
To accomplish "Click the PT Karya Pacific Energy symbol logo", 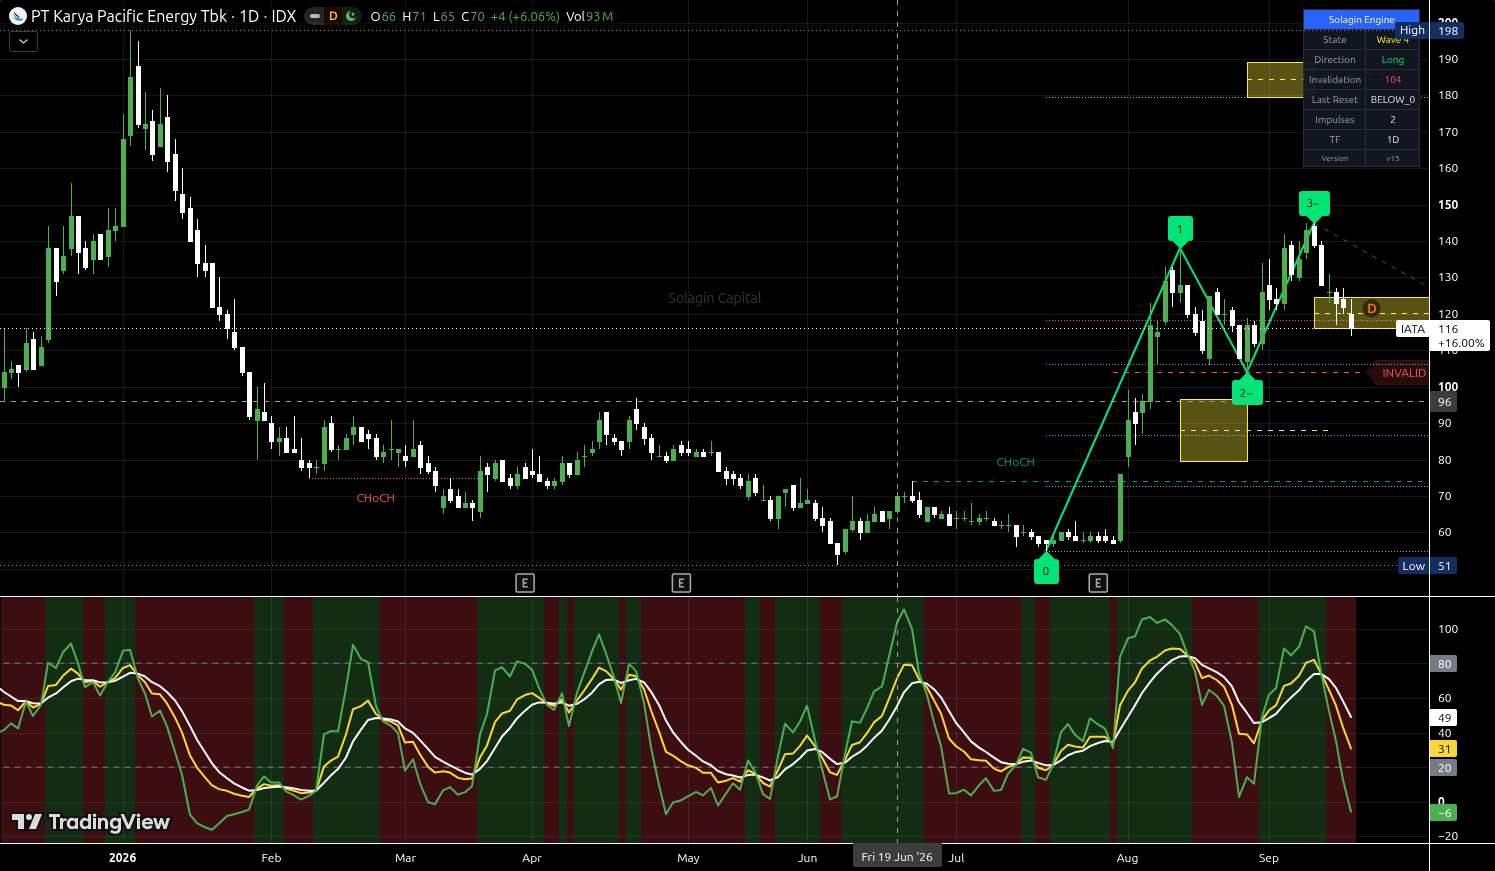I will pos(17,16).
